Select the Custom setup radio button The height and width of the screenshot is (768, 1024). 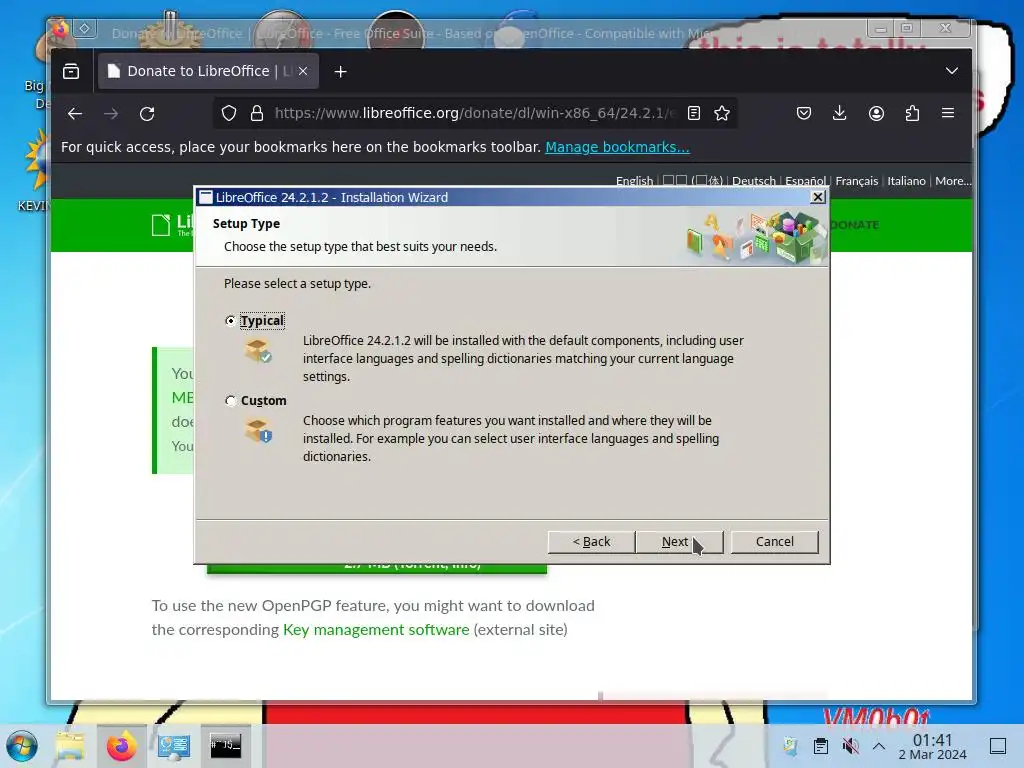pos(230,400)
